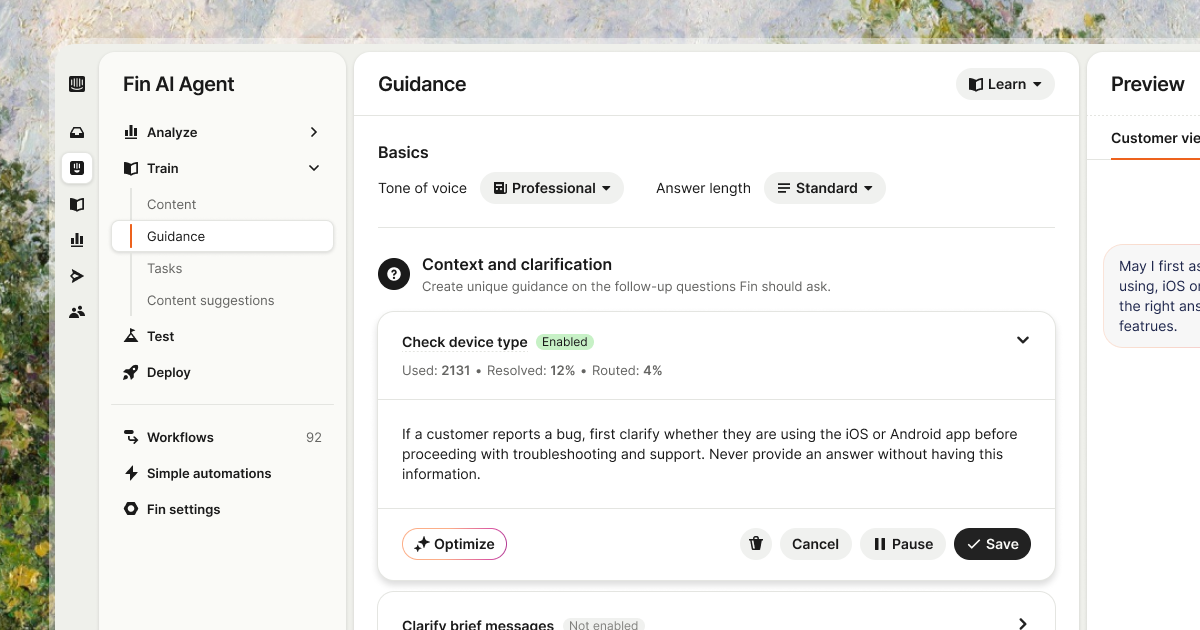Viewport: 1200px width, 630px height.
Task: Open the Knowledge book icon in sidebar
Action: pos(77,204)
